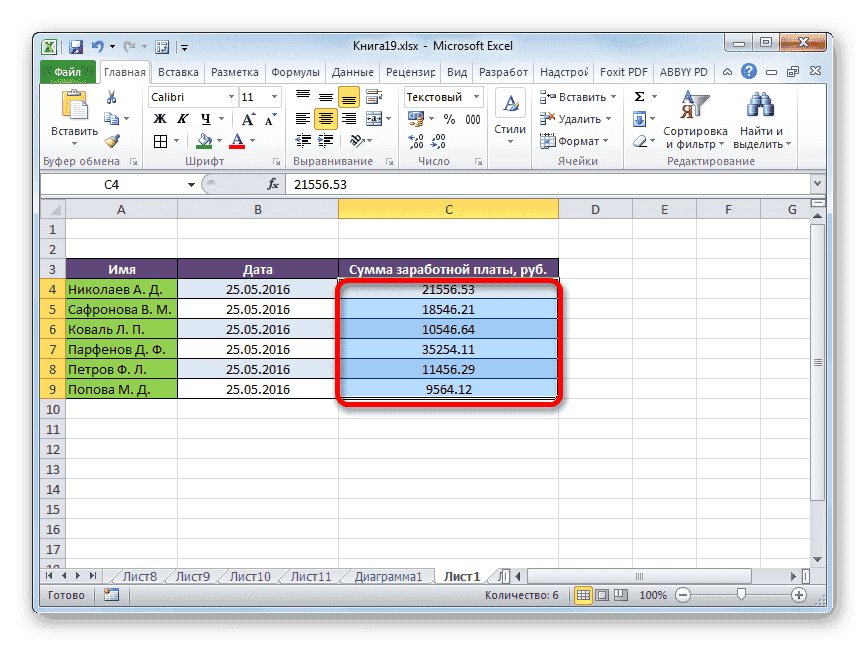Open the font size dropdown
Viewport: 866px width, 646px height.
pos(274,97)
